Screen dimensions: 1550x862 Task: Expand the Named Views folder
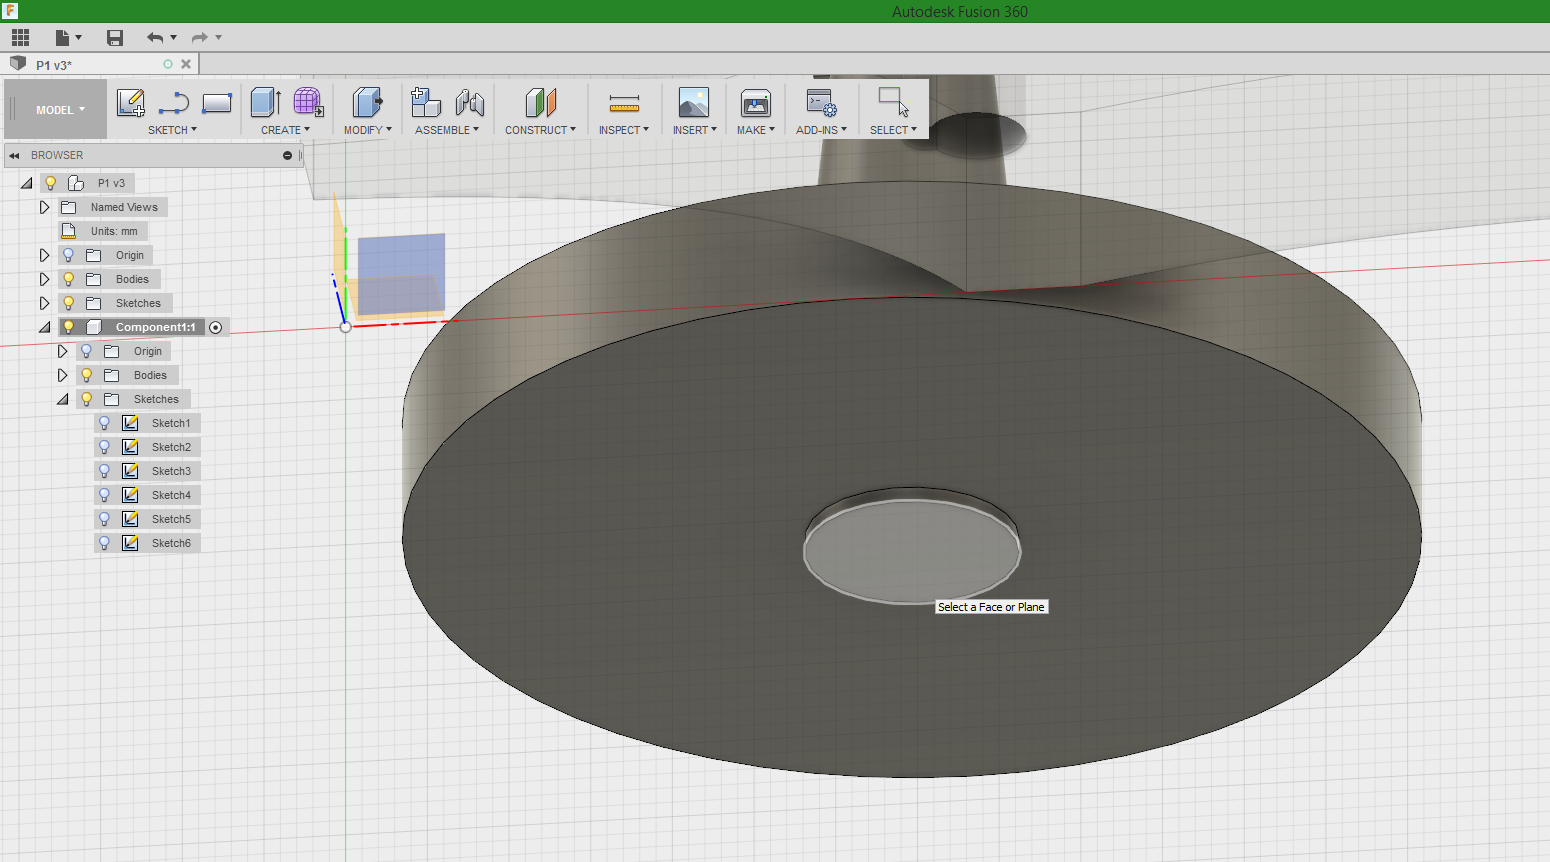(44, 207)
